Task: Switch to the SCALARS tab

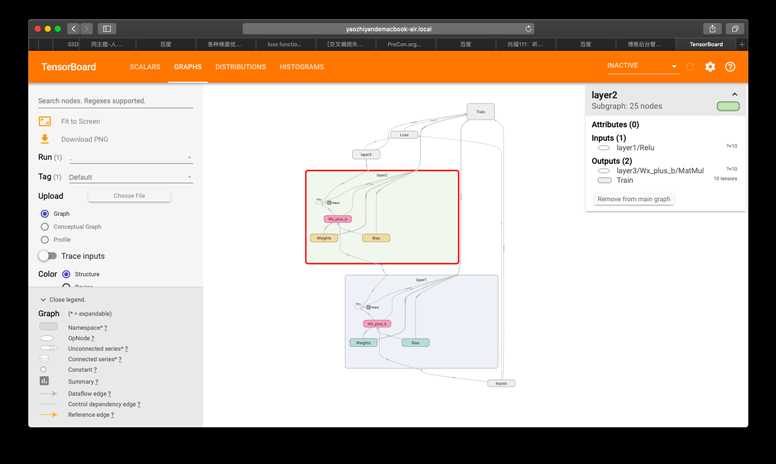Action: (x=145, y=67)
